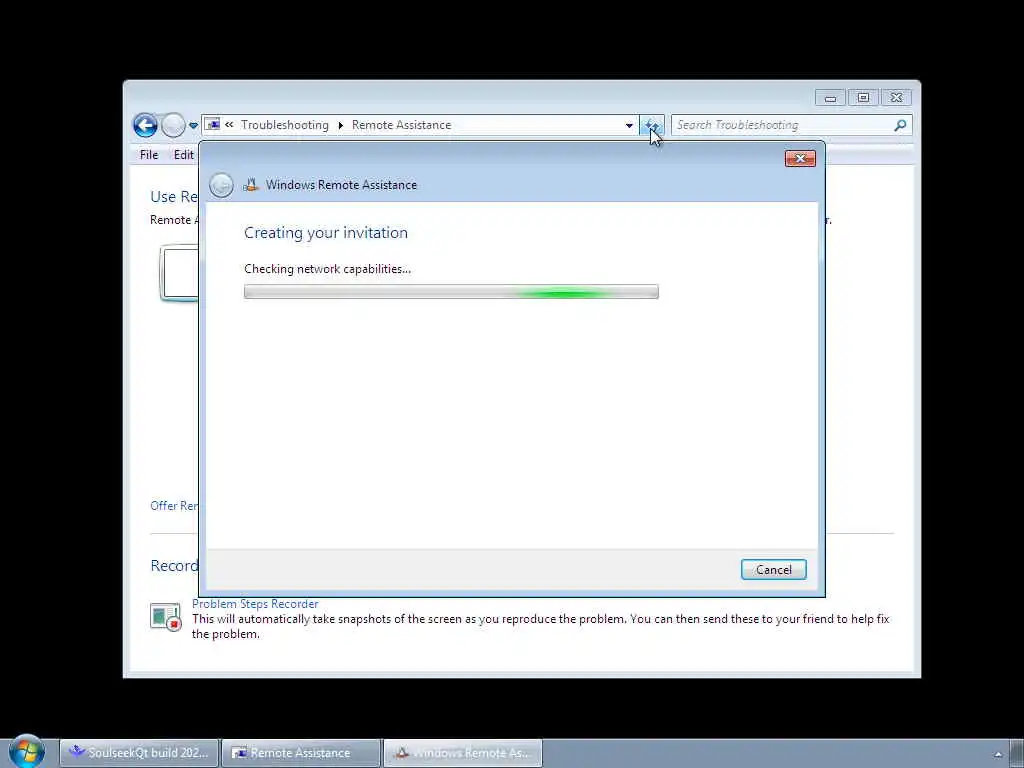1024x768 pixels.
Task: Open the Problem Steps Recorder link
Action: click(255, 604)
